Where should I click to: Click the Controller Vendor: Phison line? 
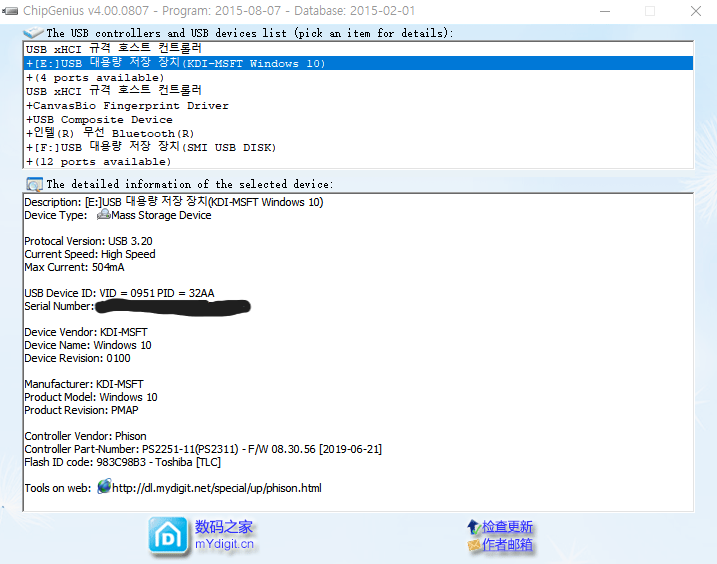(86, 436)
